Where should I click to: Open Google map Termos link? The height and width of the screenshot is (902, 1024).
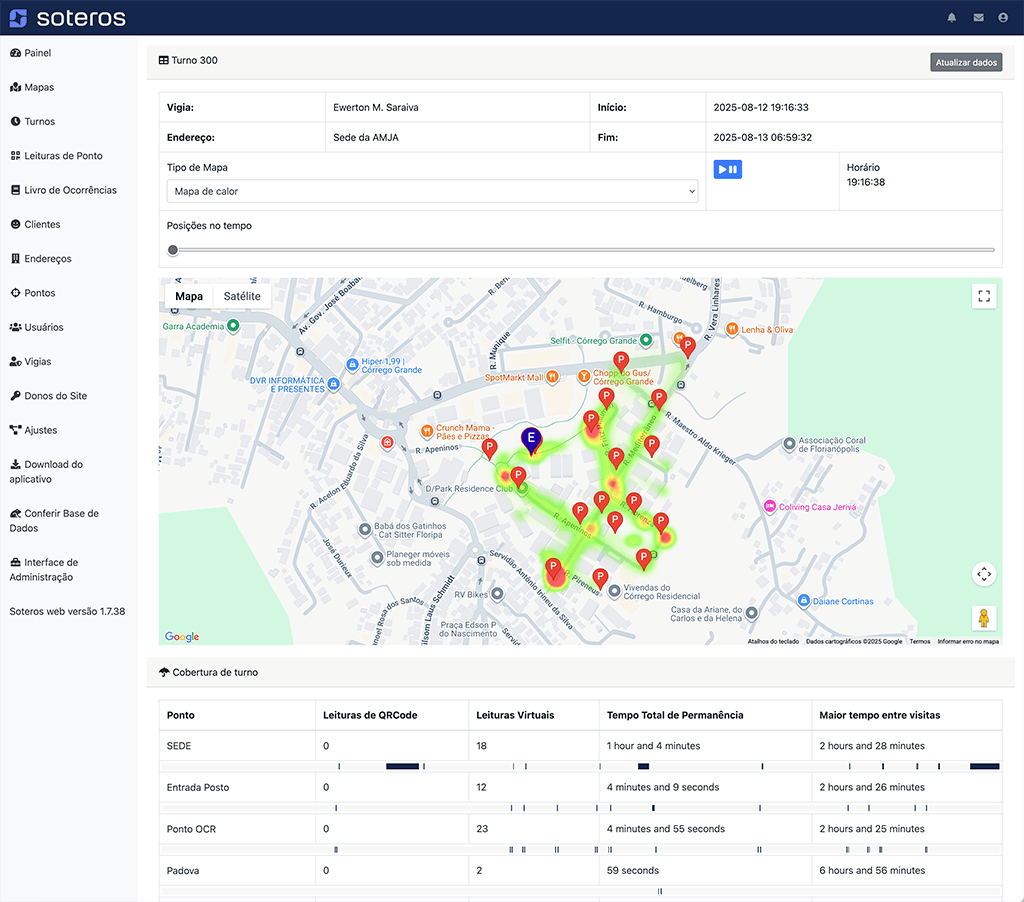point(919,642)
